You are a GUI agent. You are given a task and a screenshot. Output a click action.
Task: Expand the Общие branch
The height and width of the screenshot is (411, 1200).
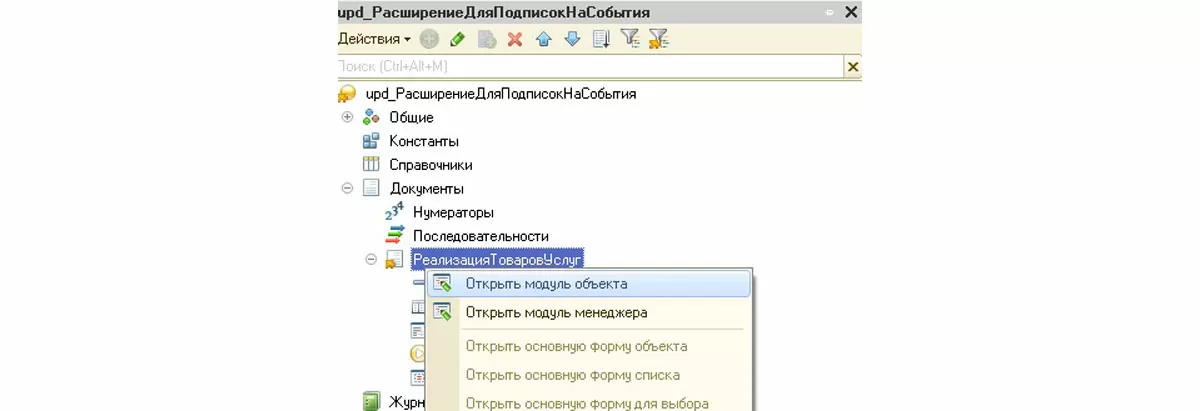point(347,117)
